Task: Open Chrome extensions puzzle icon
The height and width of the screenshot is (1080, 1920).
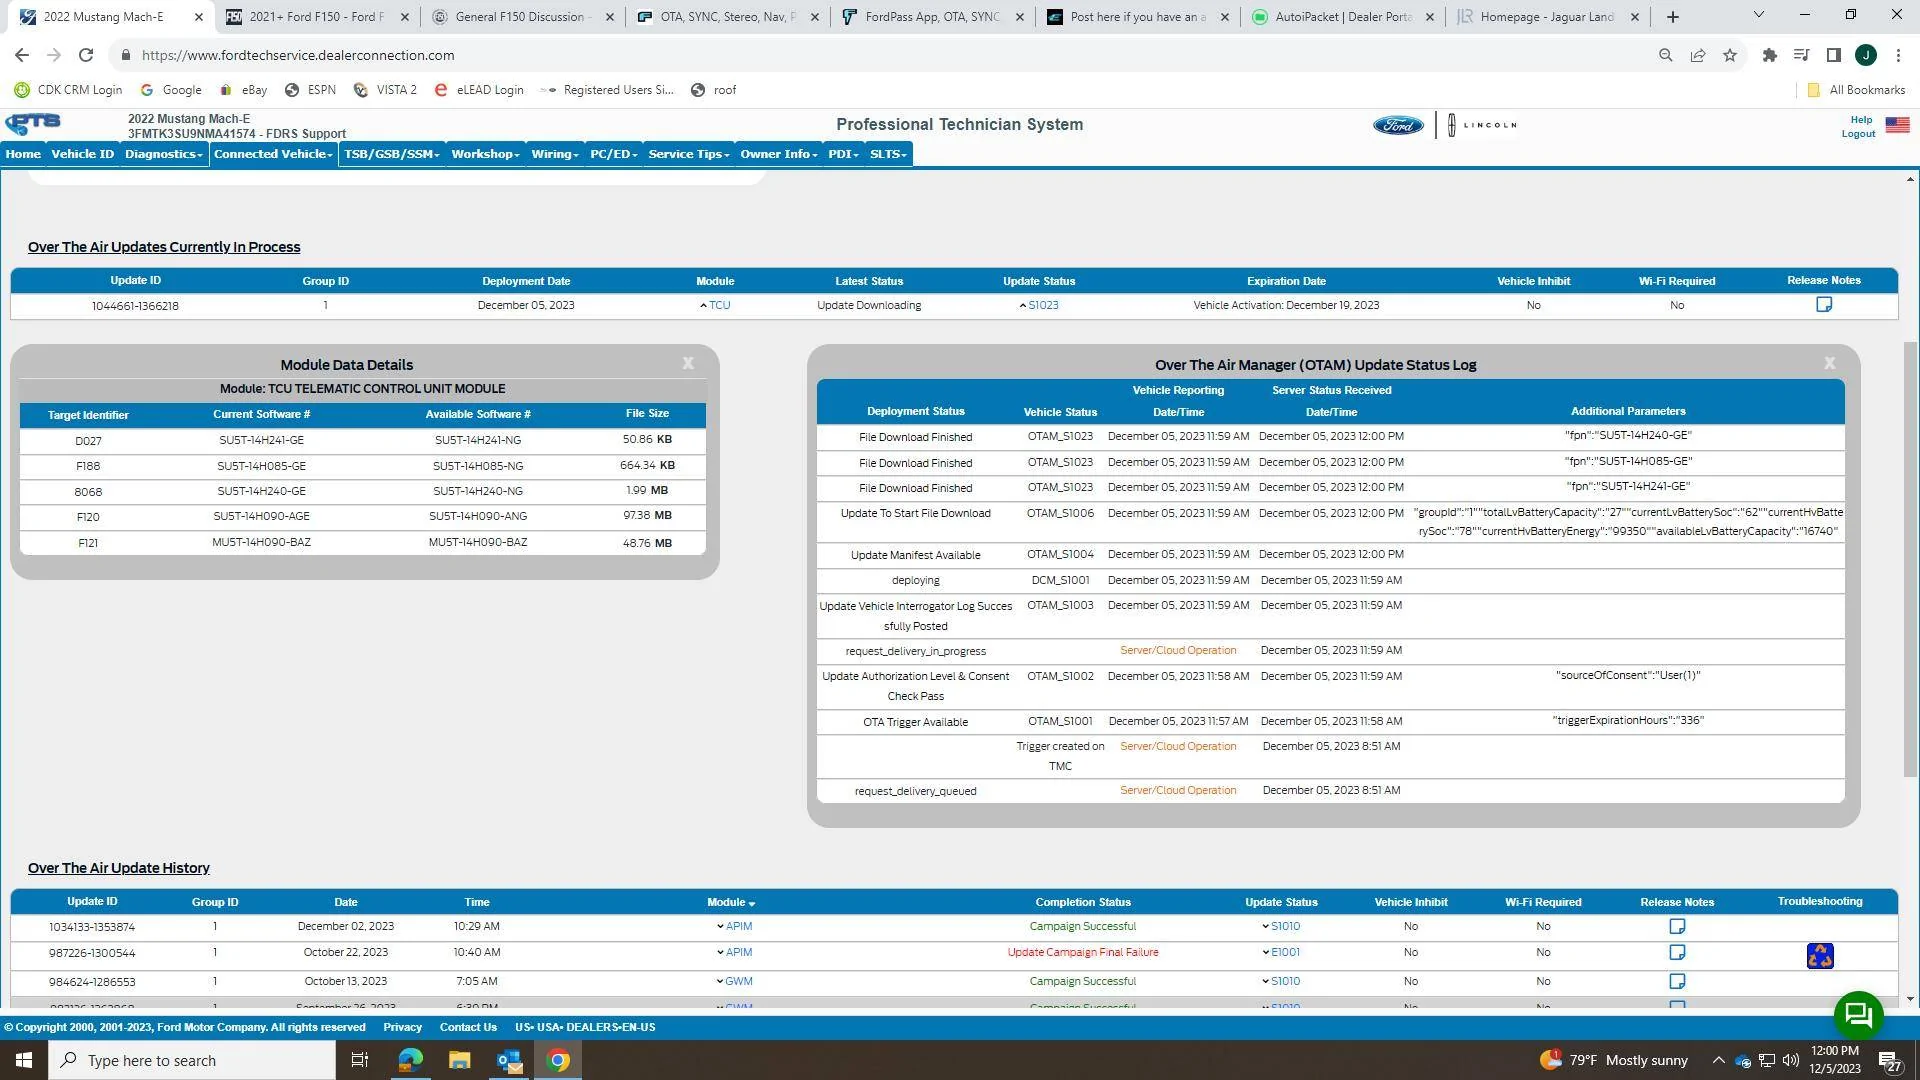Action: (x=1770, y=55)
